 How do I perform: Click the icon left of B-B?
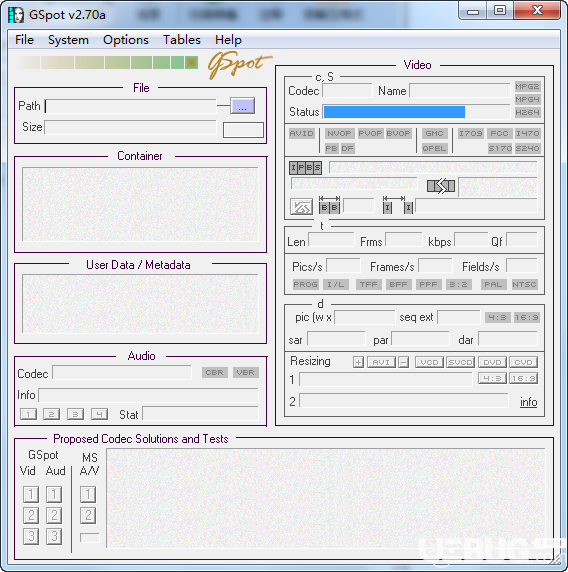tap(301, 206)
